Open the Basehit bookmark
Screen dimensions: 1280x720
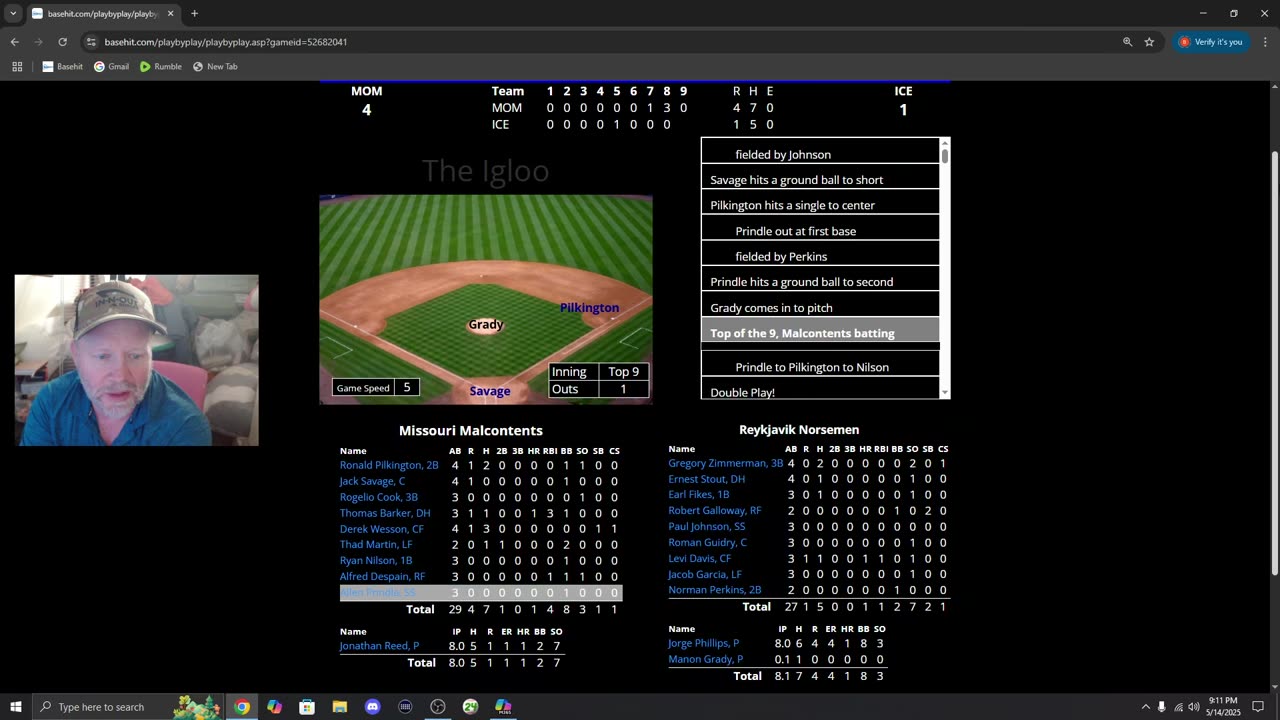coord(62,67)
